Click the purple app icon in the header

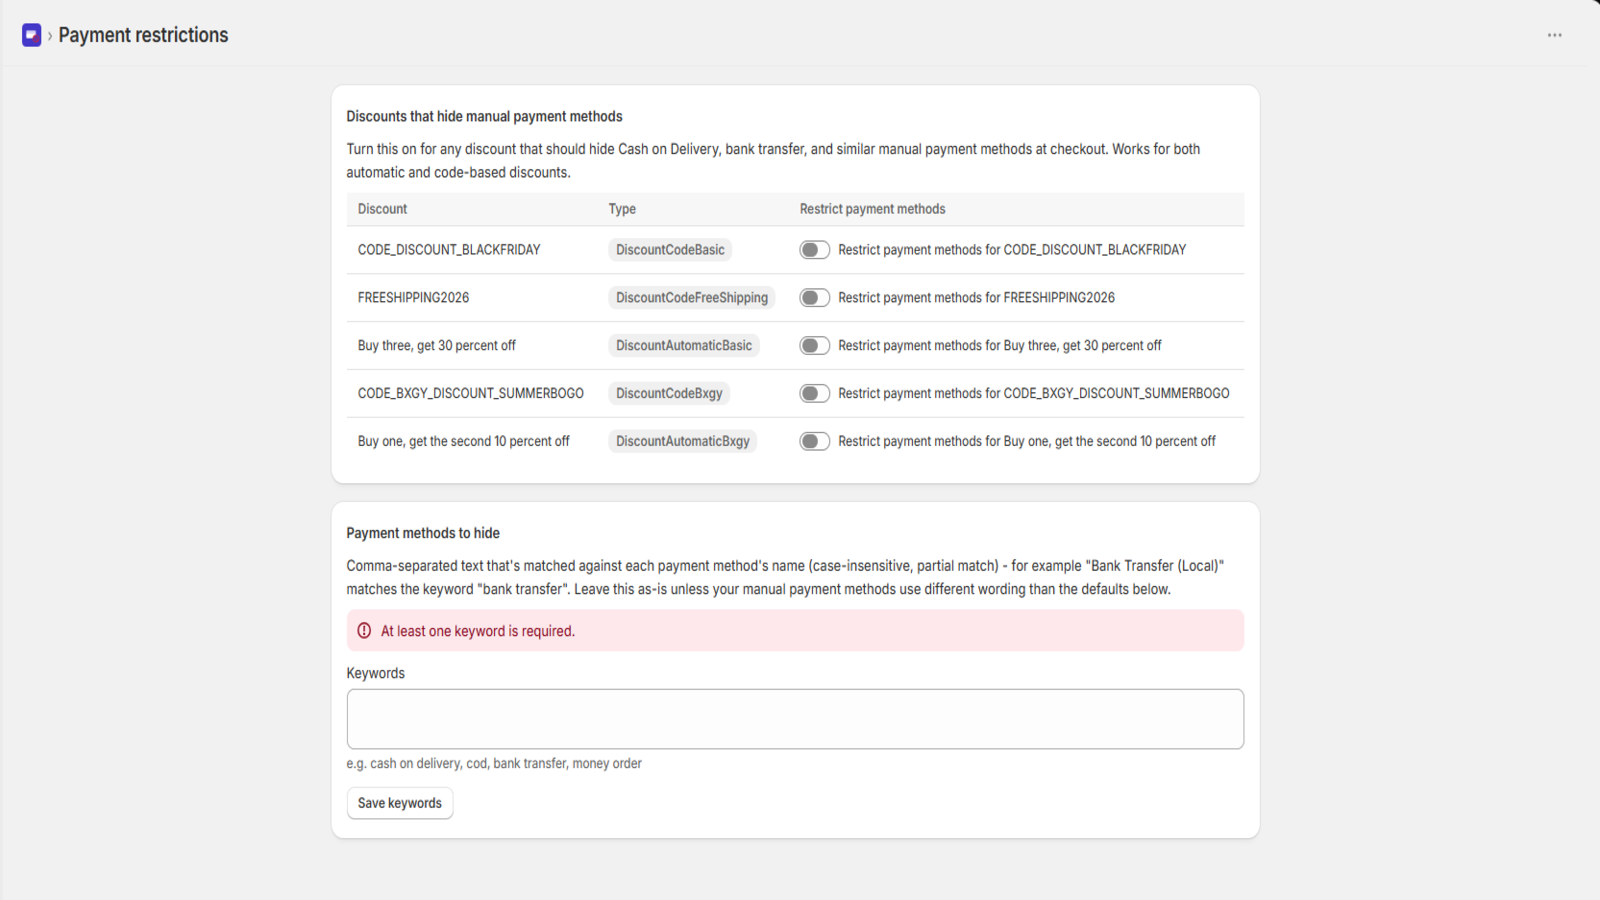pos(32,35)
